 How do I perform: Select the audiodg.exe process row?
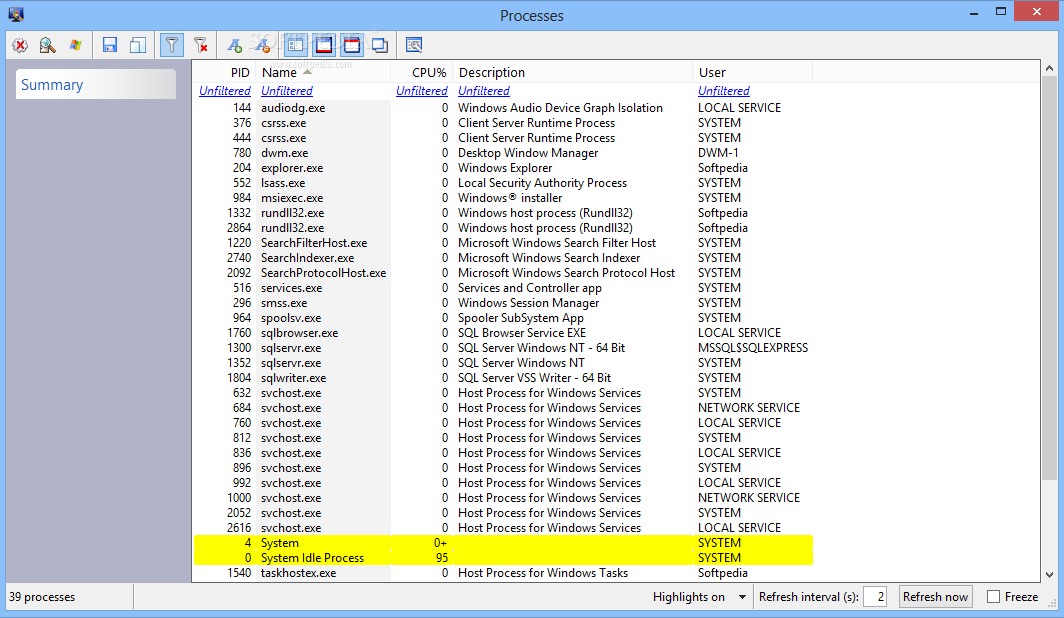(x=503, y=108)
